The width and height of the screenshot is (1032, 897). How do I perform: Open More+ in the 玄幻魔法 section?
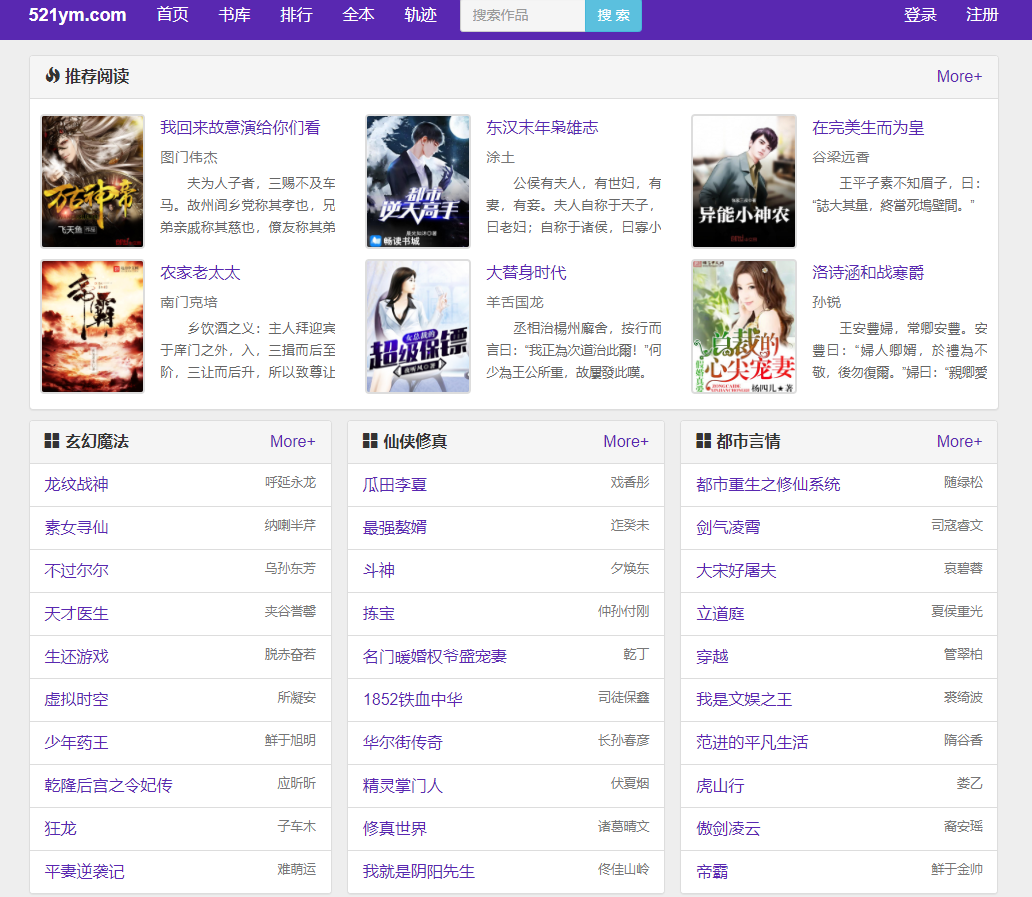tap(292, 442)
